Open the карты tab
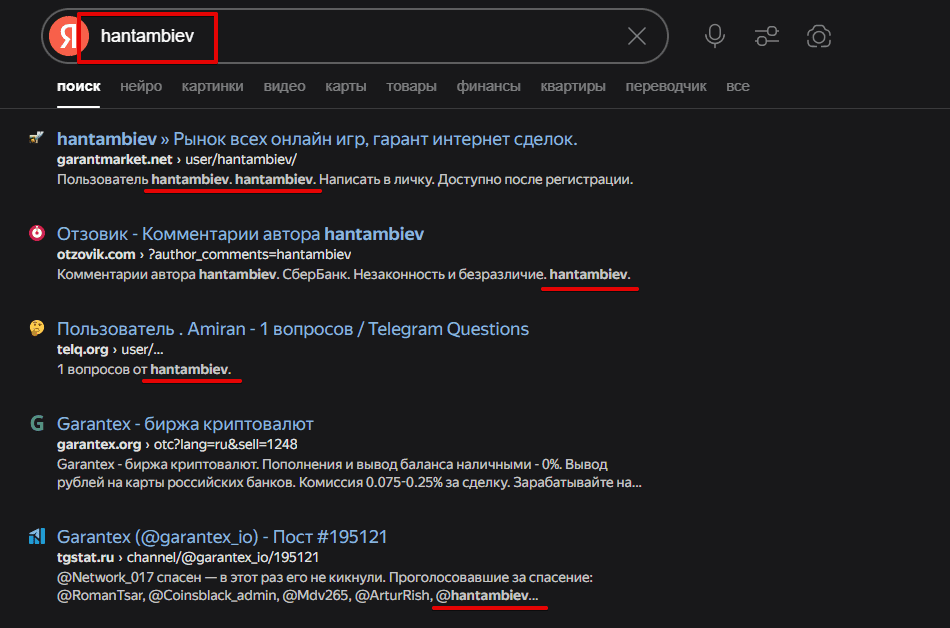The height and width of the screenshot is (628, 950). 345,87
